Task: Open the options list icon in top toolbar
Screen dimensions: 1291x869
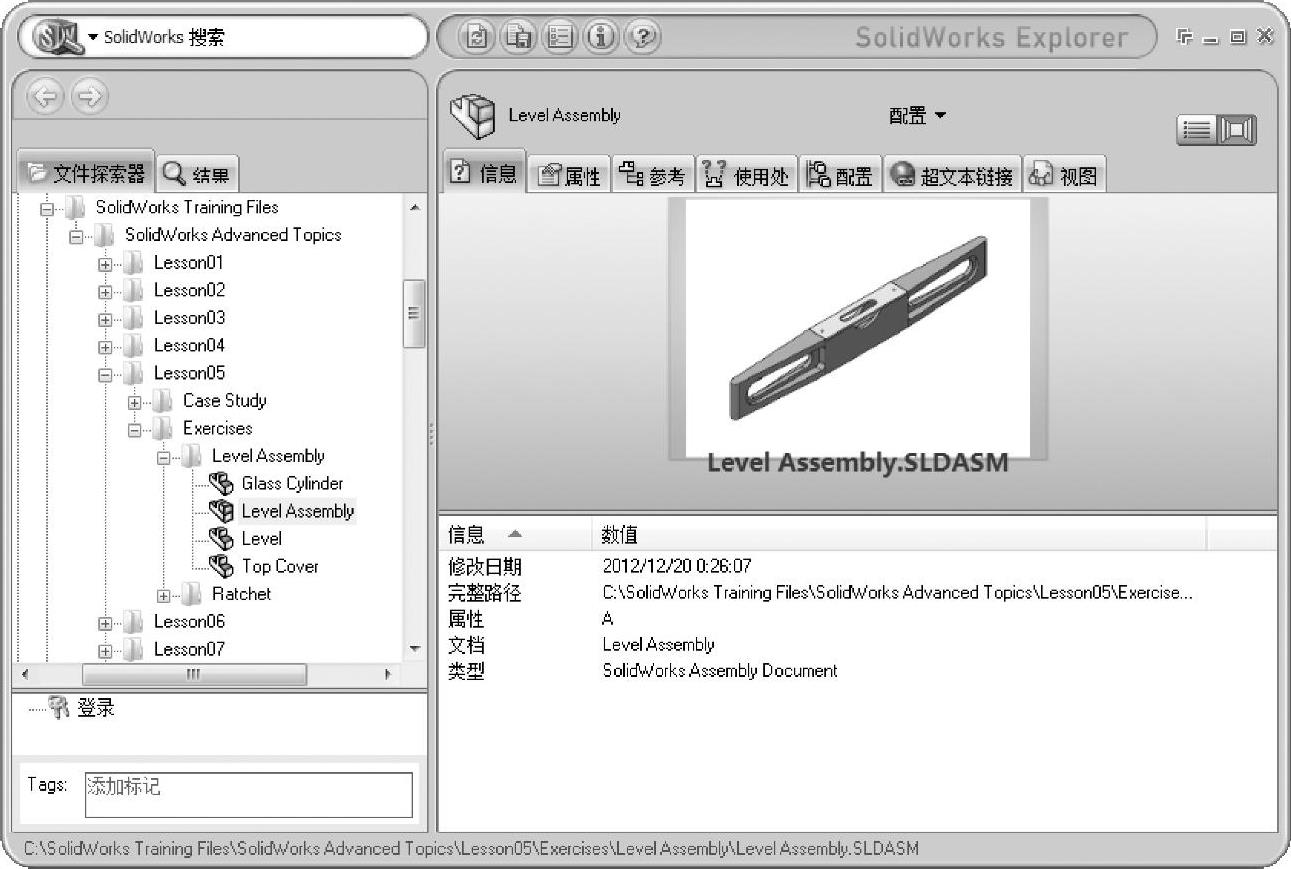Action: click(559, 38)
